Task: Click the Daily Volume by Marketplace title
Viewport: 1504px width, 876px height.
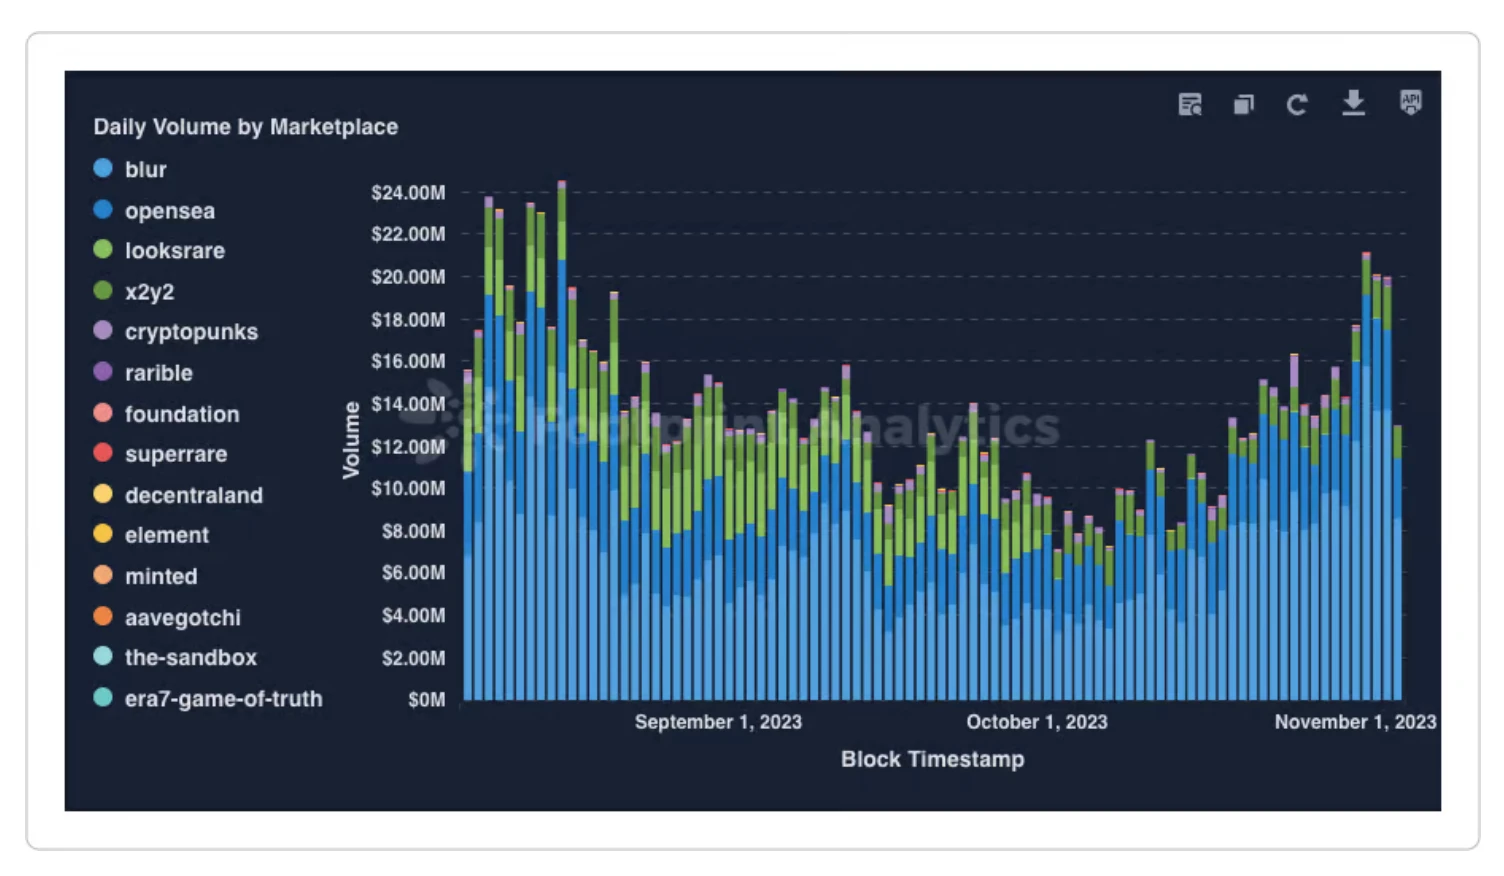Action: pyautogui.click(x=246, y=127)
